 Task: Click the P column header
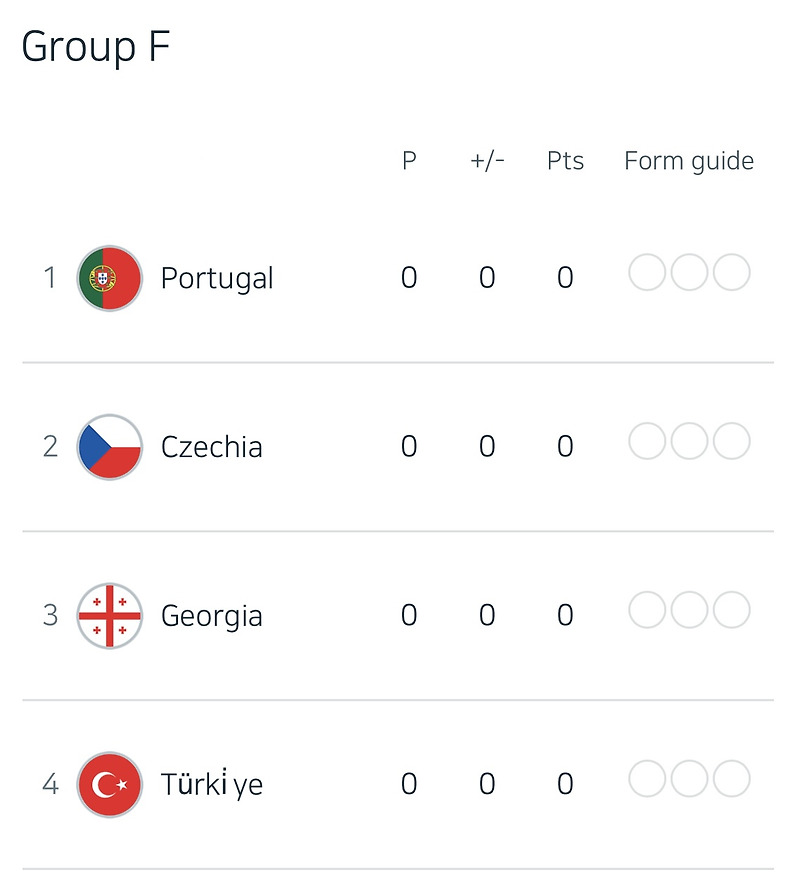409,161
